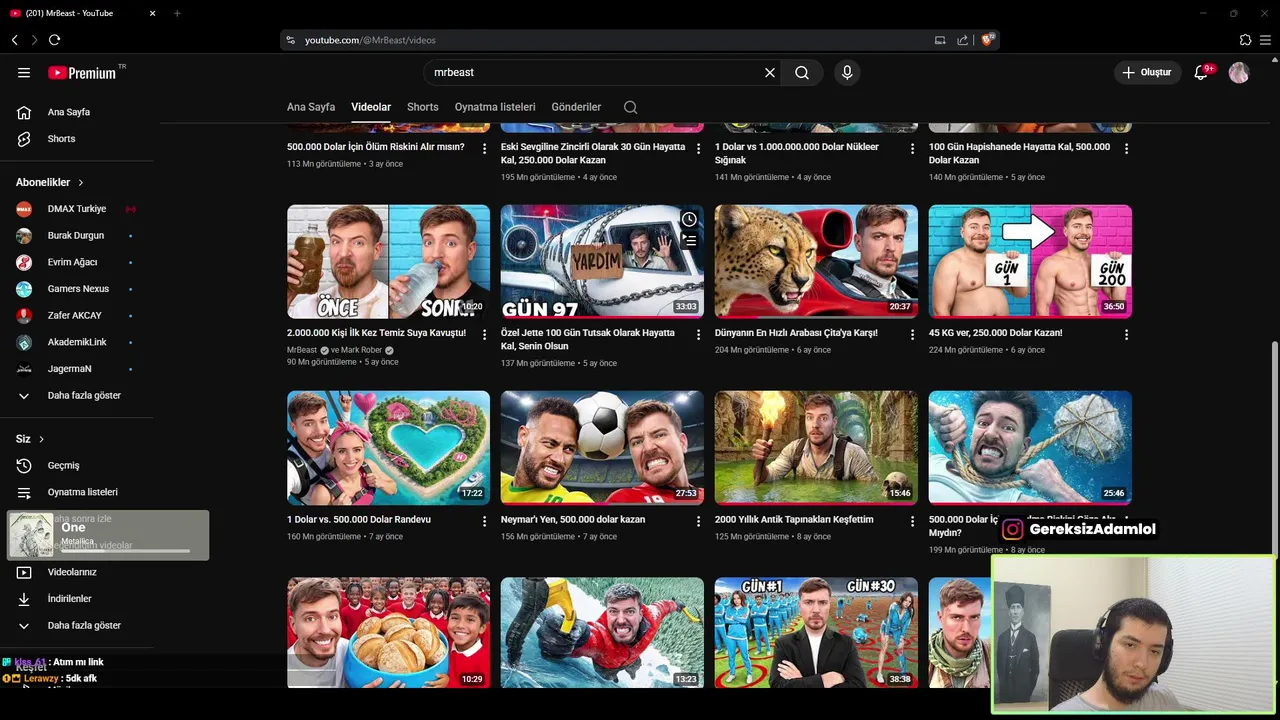Open options for Eski Sevgiline Zincirli video

click(x=698, y=148)
